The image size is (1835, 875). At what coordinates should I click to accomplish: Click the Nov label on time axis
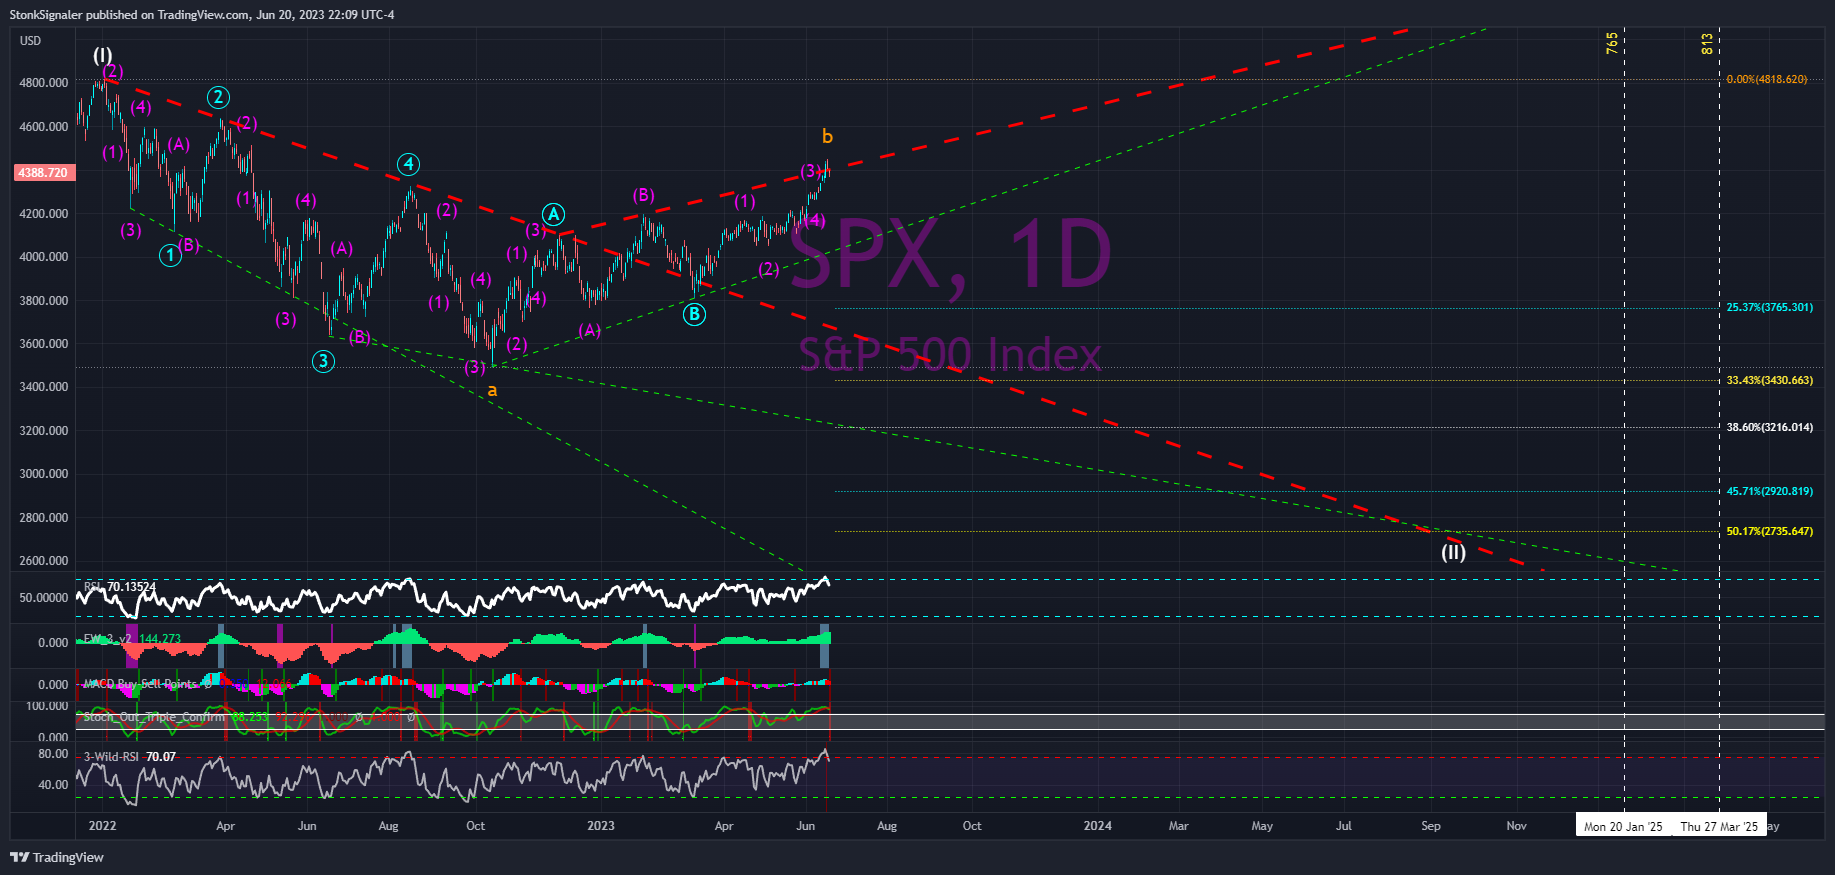(x=1516, y=826)
